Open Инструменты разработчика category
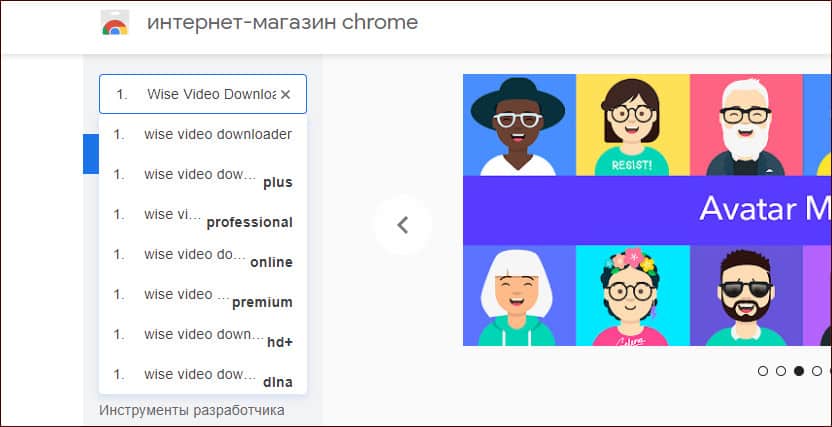Viewport: 832px width, 427px height. click(192, 410)
